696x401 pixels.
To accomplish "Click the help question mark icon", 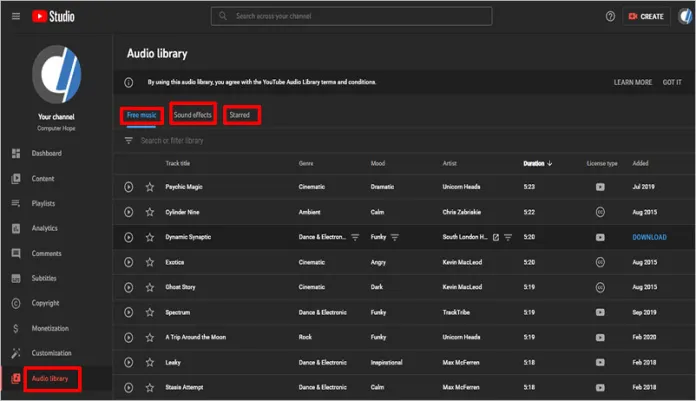I will 610,17.
